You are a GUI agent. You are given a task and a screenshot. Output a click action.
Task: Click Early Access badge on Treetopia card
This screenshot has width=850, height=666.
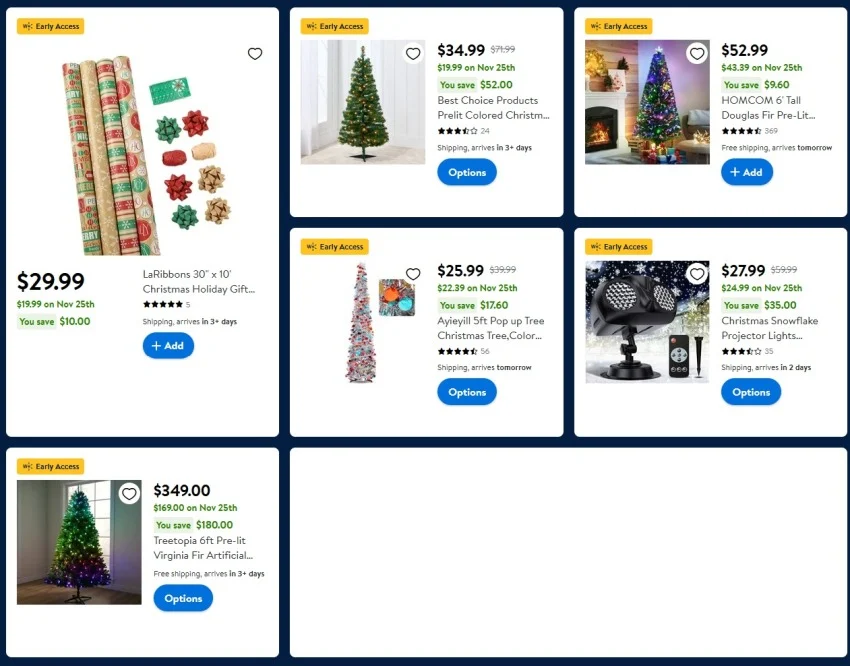[x=50, y=466]
